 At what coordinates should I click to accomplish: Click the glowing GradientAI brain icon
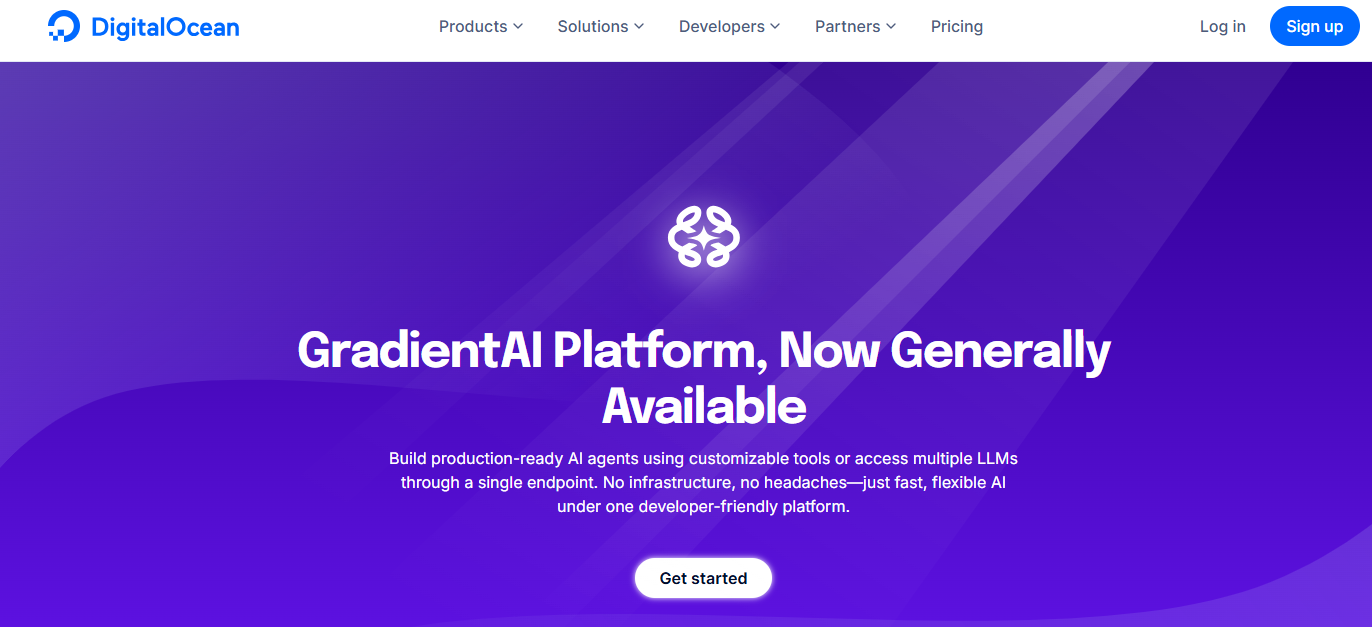[x=704, y=235]
